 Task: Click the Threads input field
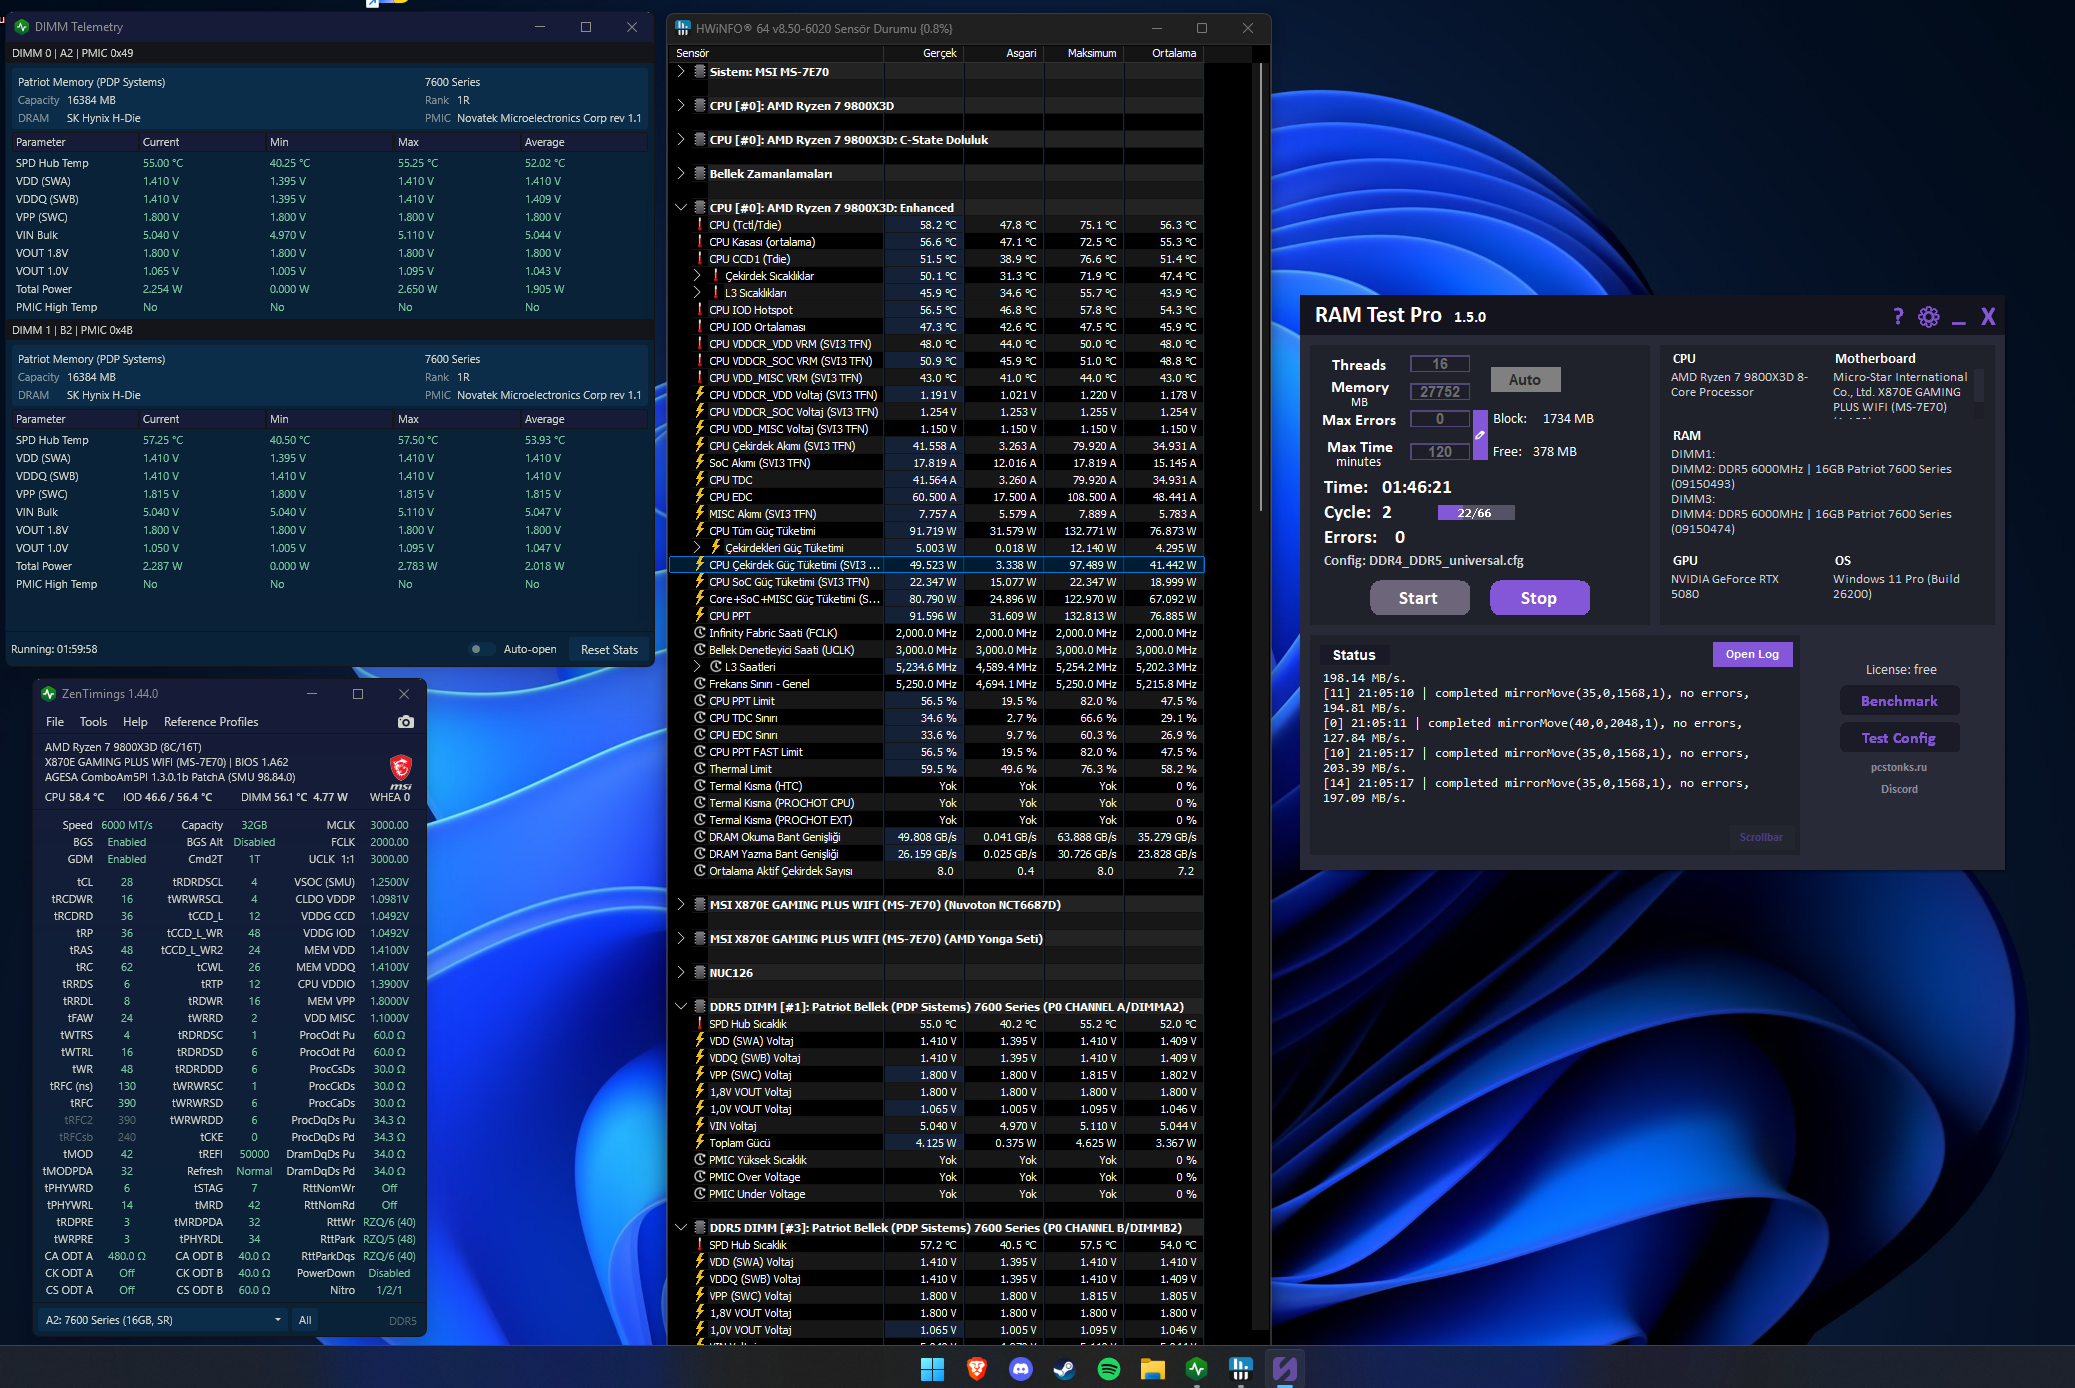coord(1440,364)
